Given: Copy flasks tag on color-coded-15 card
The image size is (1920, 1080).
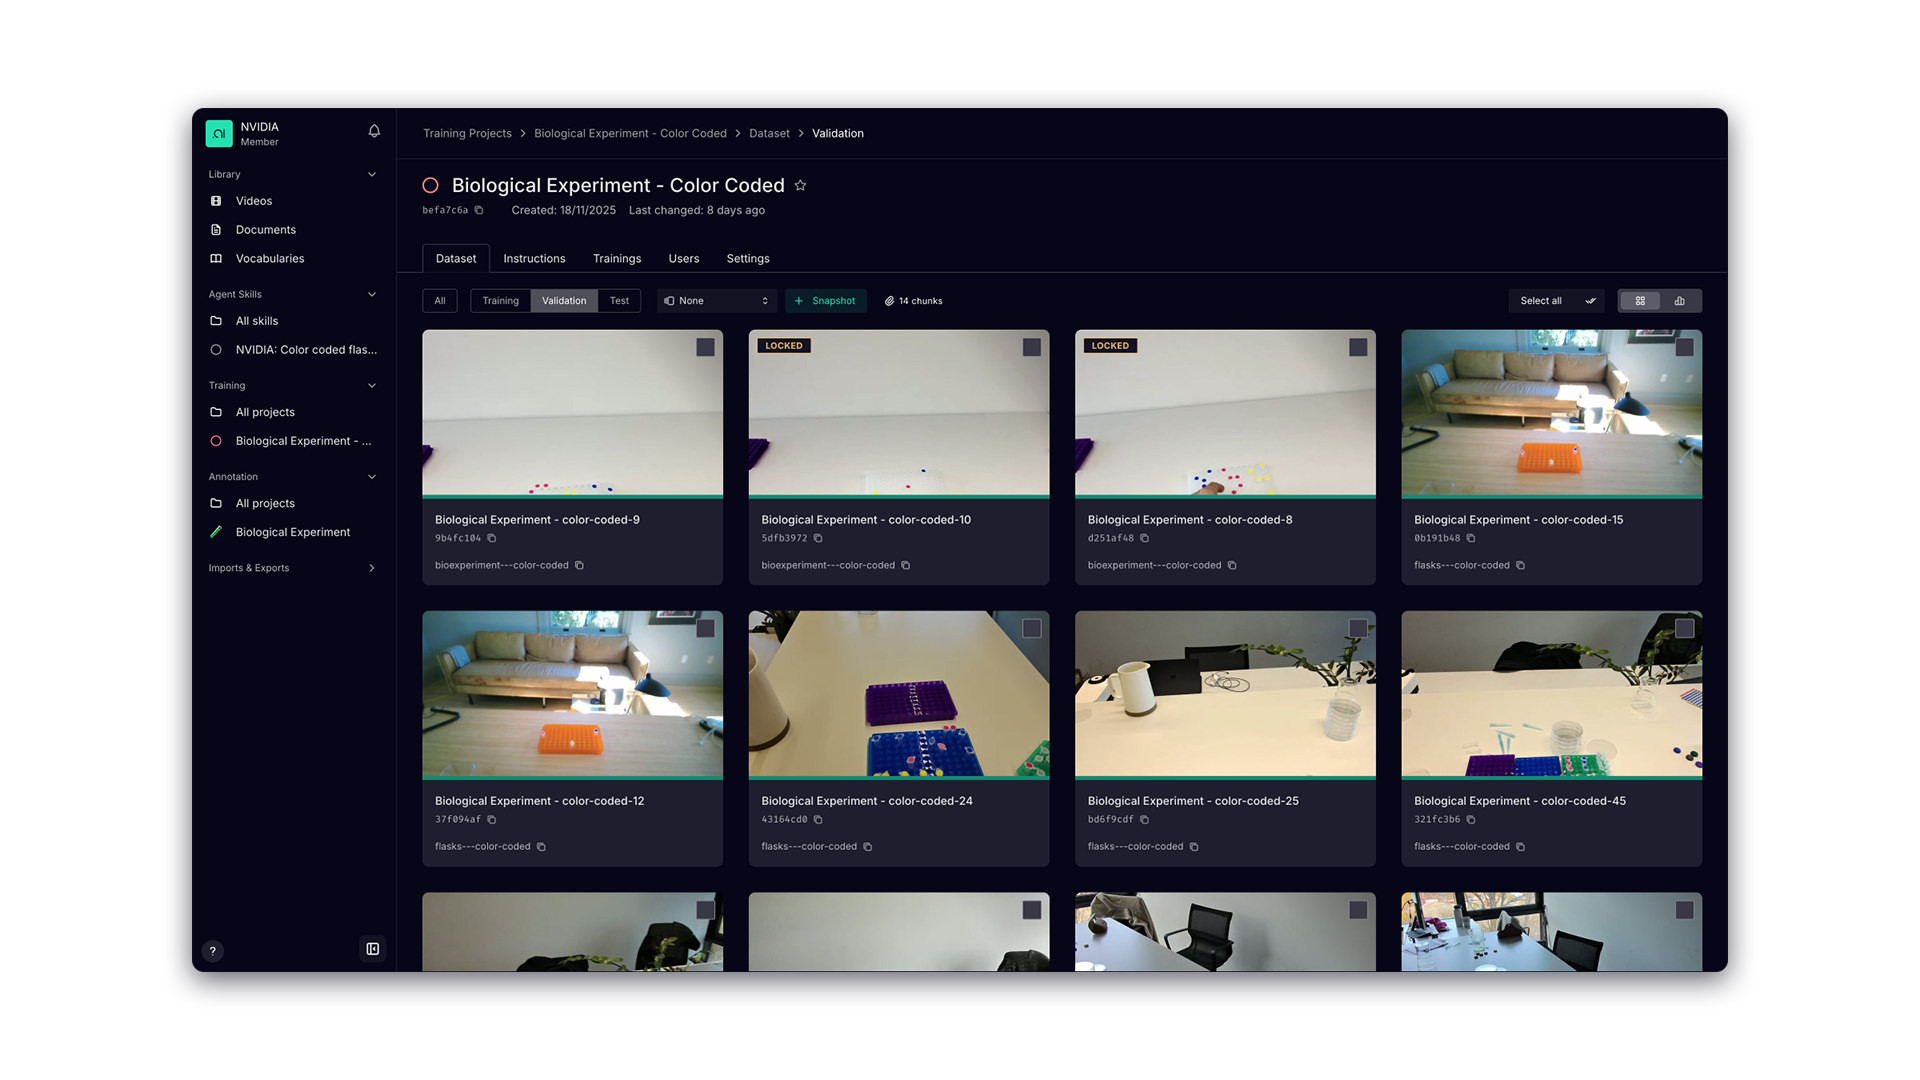Looking at the screenshot, I should tap(1520, 565).
